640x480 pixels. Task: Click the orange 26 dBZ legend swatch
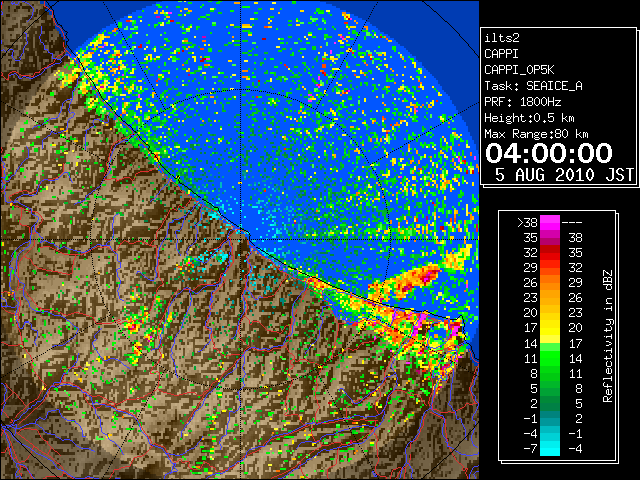(x=550, y=283)
